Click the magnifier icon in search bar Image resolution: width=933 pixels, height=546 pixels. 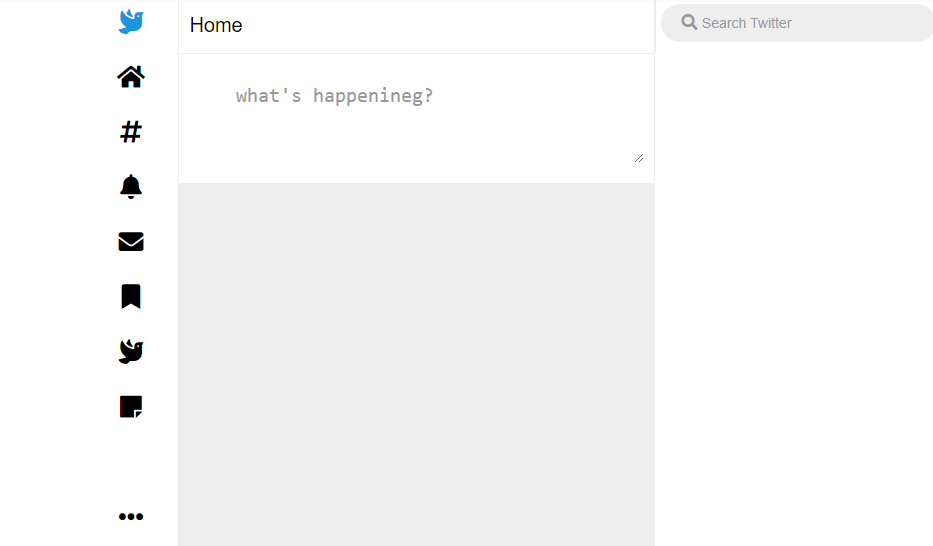689,23
